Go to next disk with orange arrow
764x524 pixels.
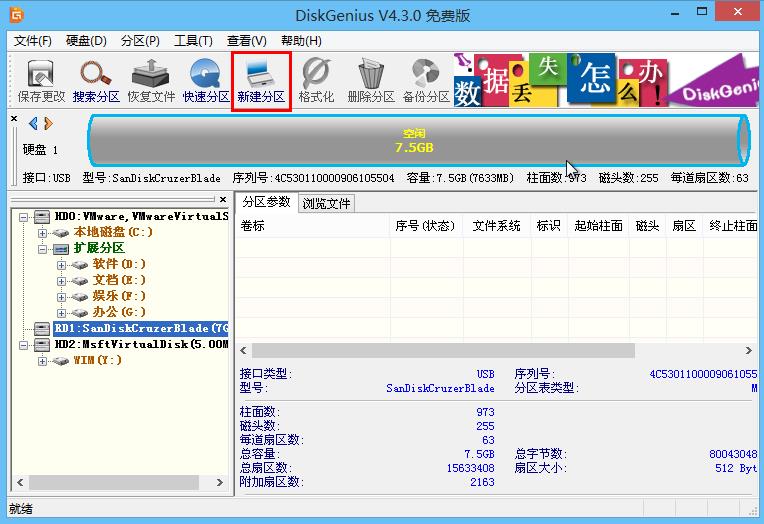click(x=48, y=123)
